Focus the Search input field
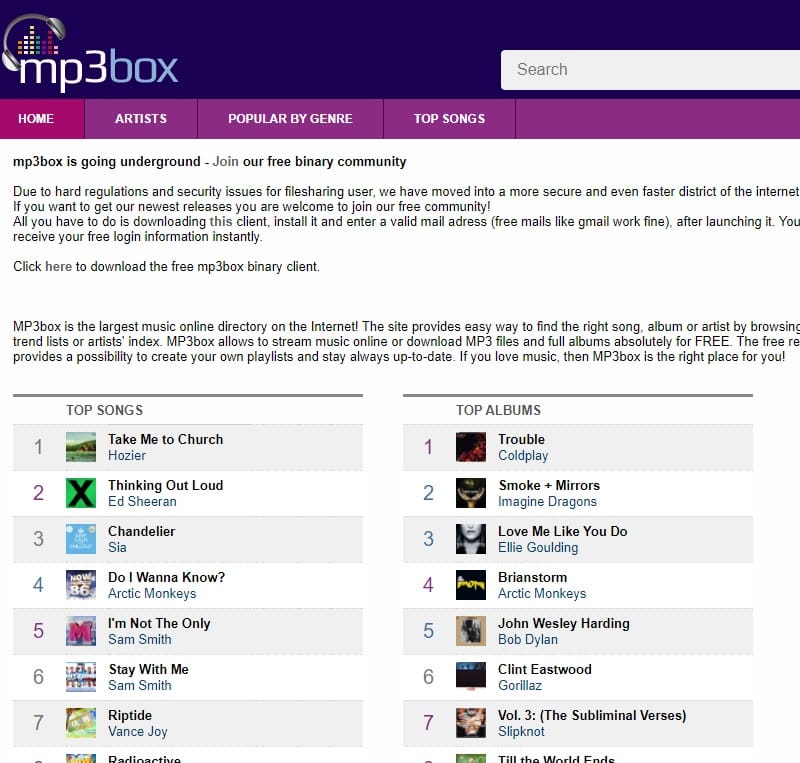Viewport: 800px width, 763px height. pos(651,70)
